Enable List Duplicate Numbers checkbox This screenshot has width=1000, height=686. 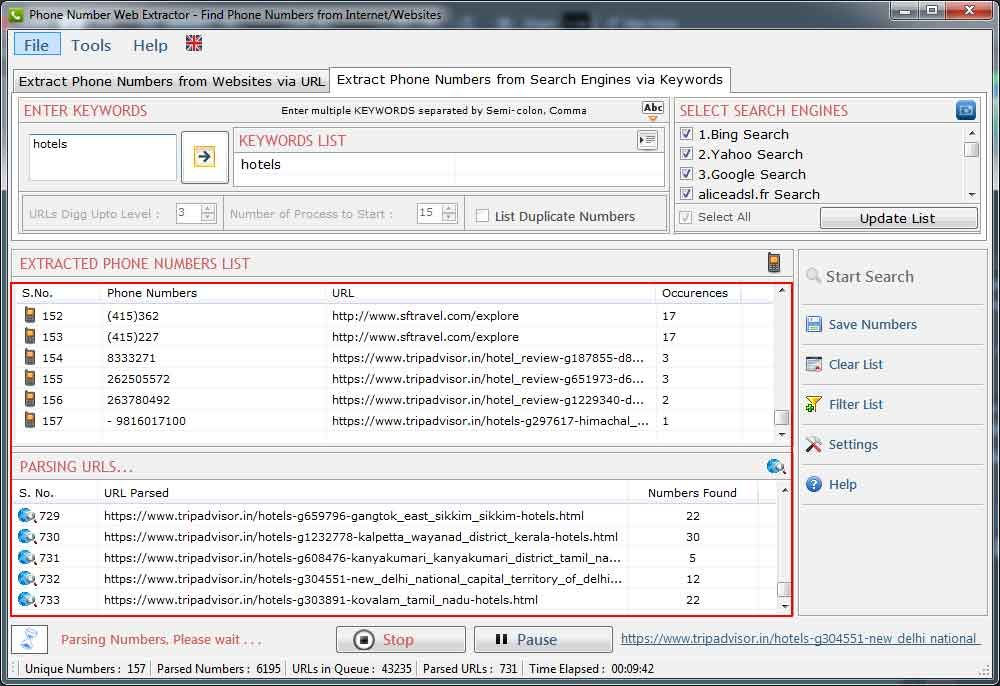click(x=483, y=216)
